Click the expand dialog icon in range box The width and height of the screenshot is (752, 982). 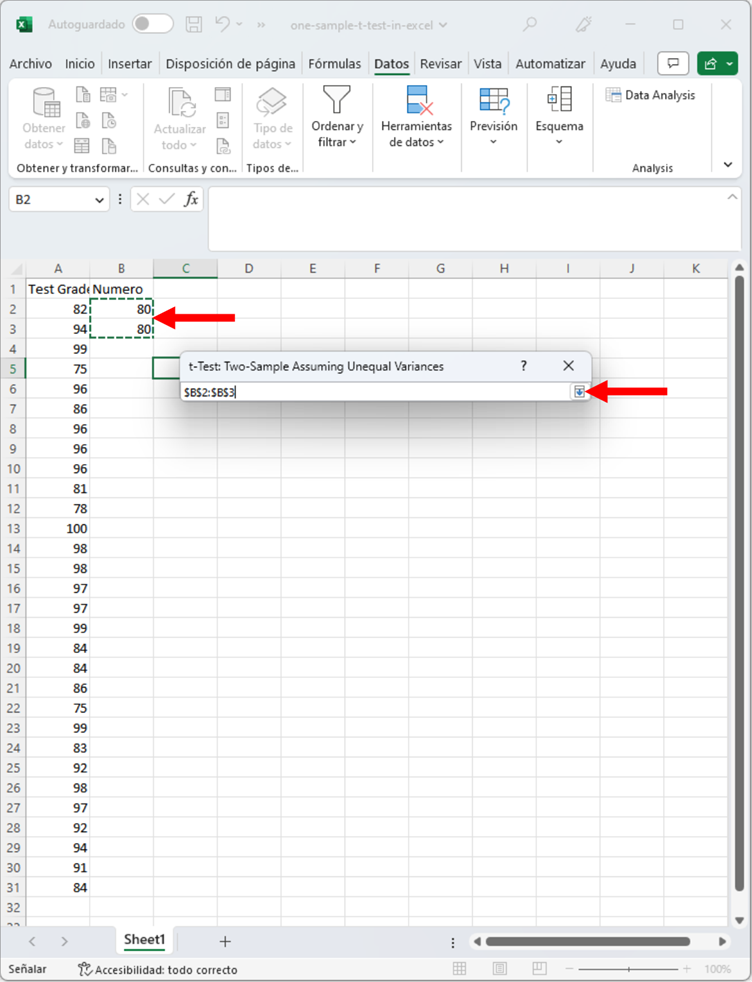click(579, 392)
